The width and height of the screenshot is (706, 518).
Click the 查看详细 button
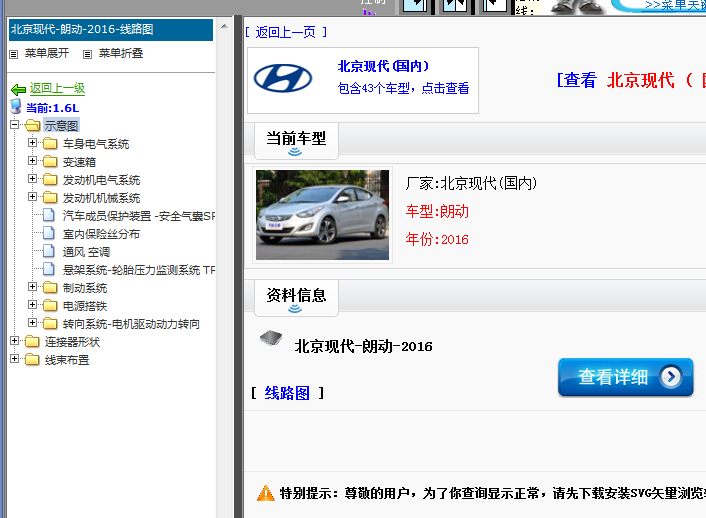(625, 377)
